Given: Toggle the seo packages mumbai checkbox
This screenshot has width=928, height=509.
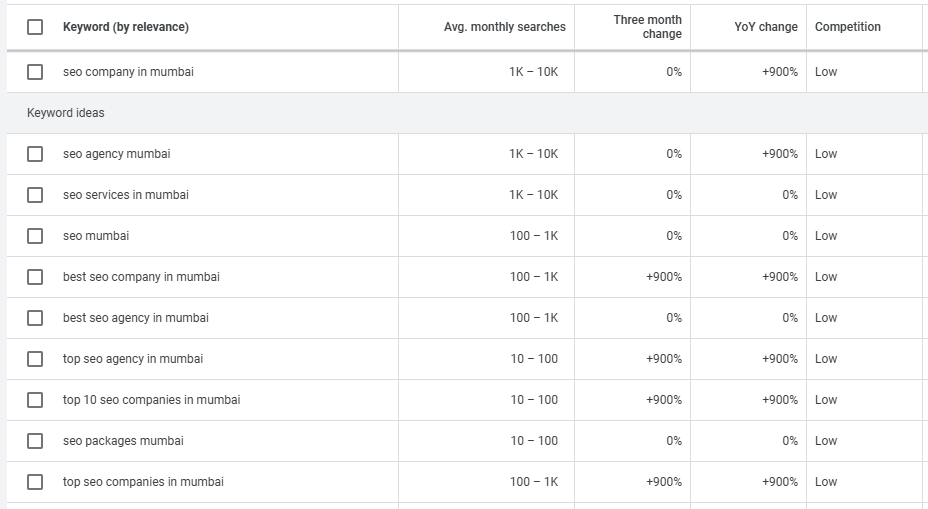Looking at the screenshot, I should (x=35, y=441).
